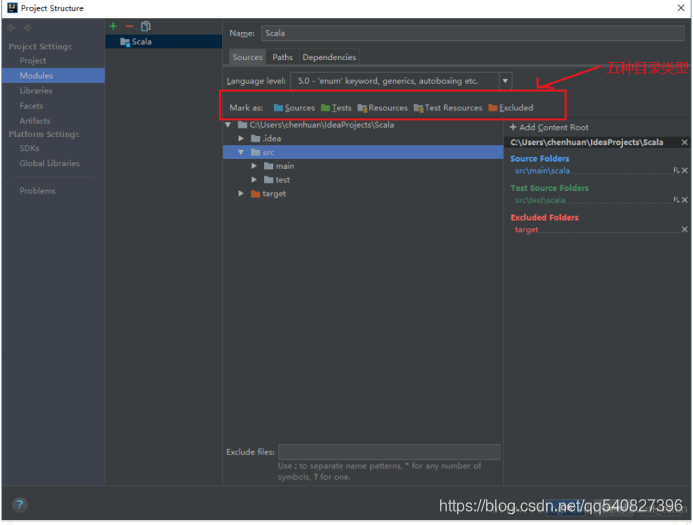Collapse the src folder
The height and width of the screenshot is (525, 693).
pos(241,152)
